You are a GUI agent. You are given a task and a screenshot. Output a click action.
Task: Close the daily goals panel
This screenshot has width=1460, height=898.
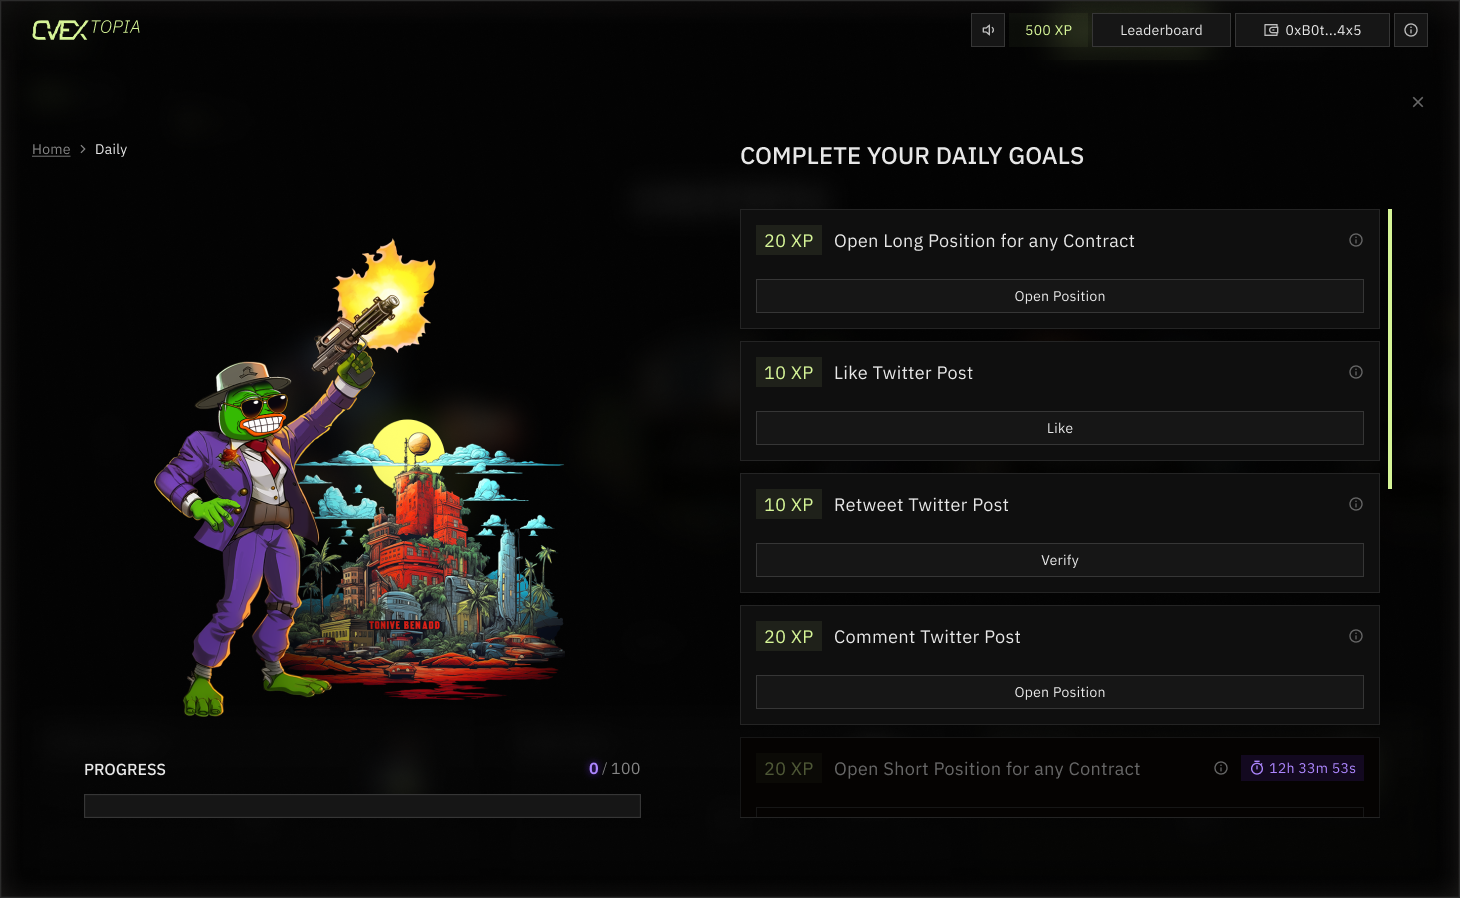(1418, 102)
